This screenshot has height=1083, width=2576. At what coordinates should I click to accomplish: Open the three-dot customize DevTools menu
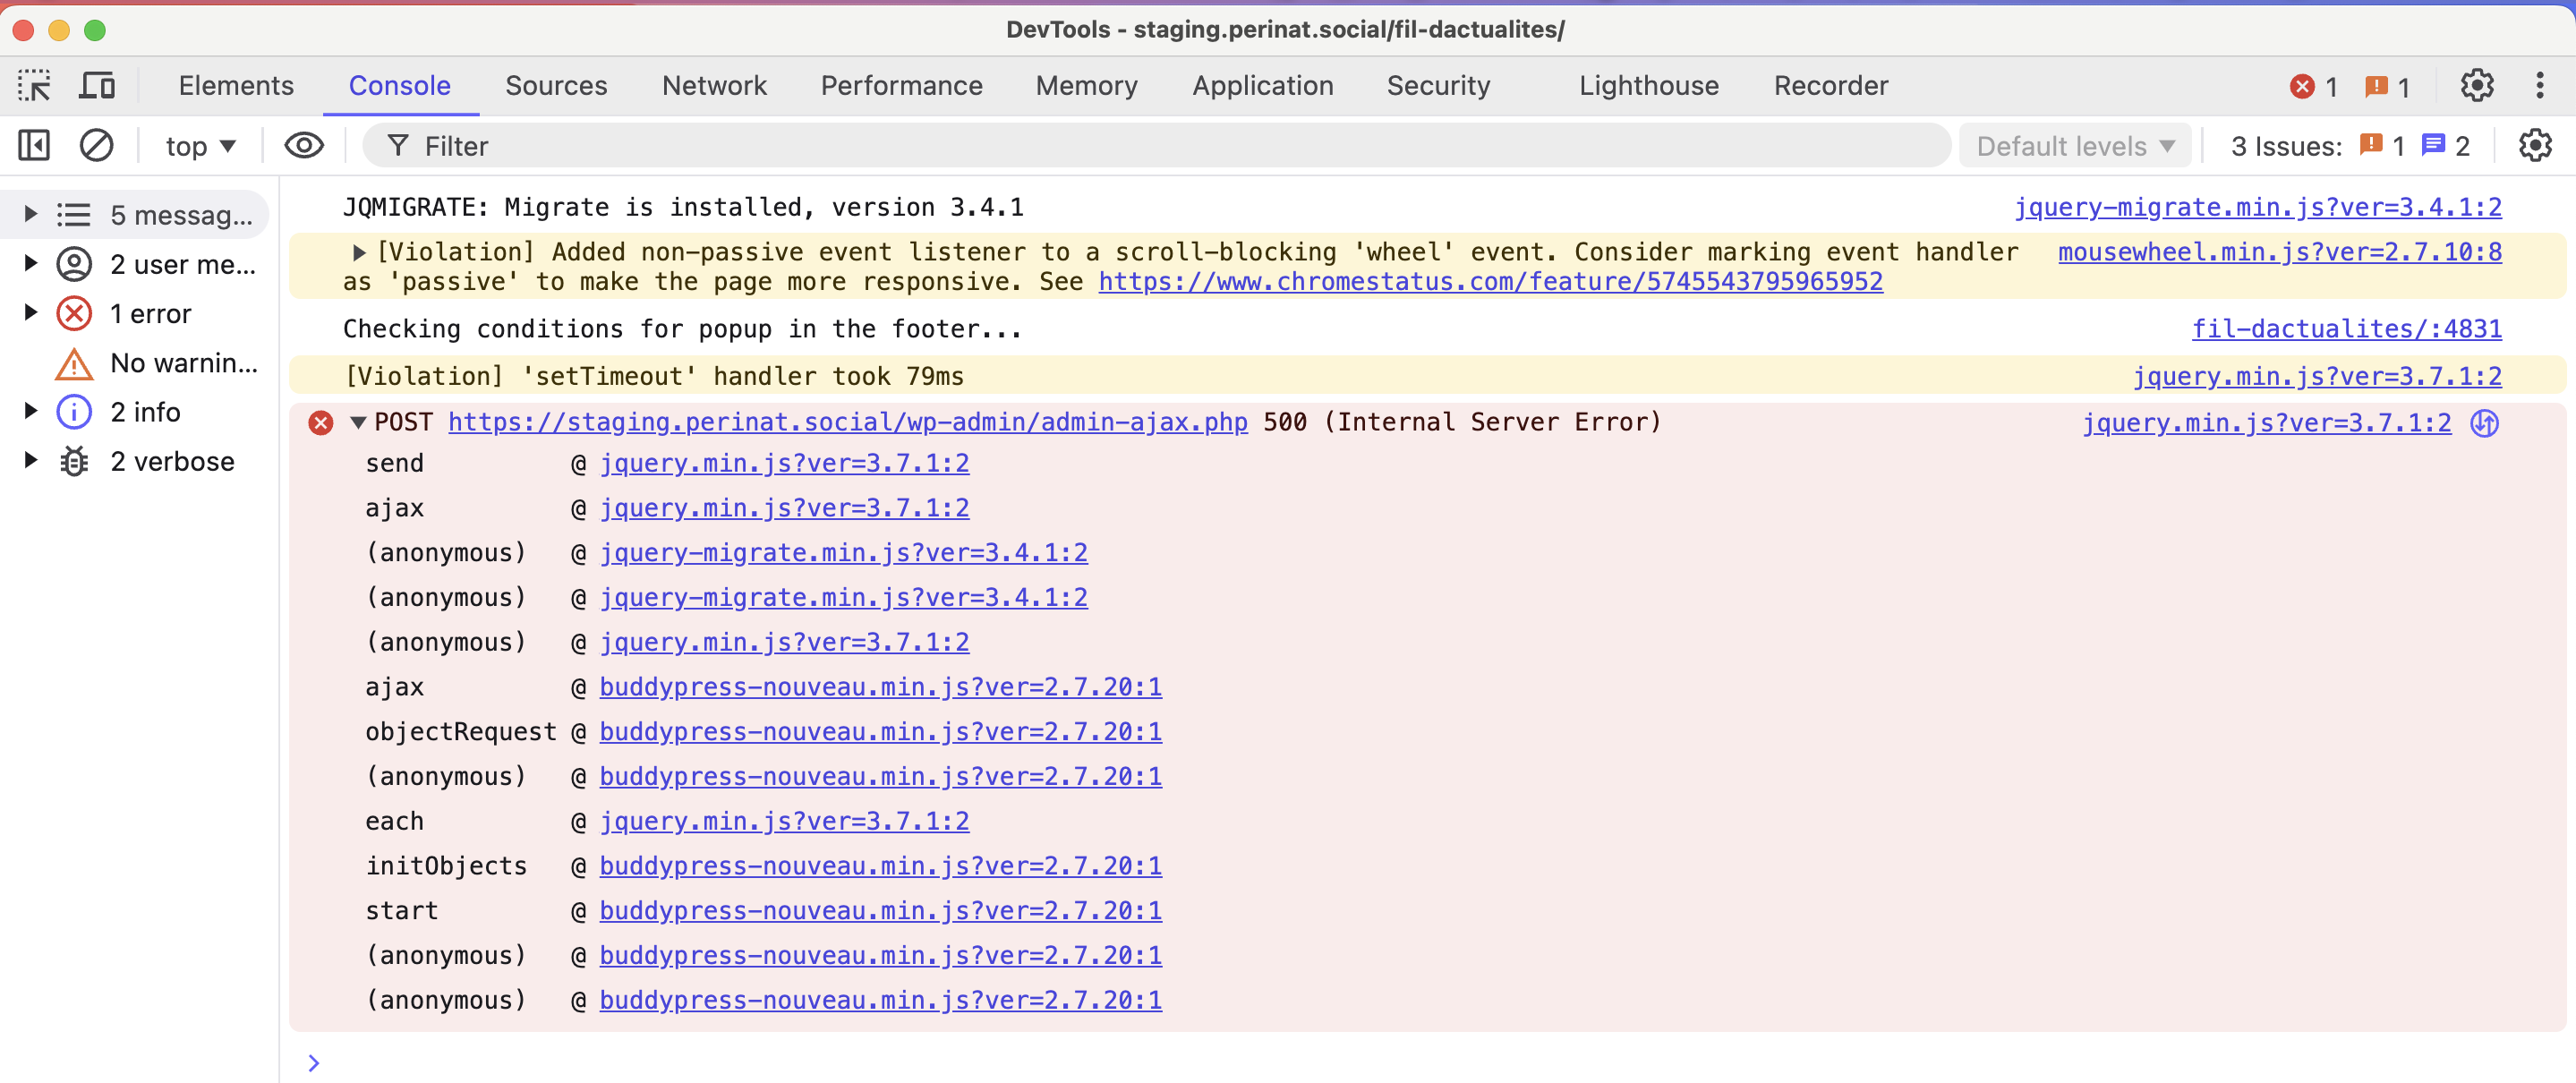pyautogui.click(x=2539, y=86)
